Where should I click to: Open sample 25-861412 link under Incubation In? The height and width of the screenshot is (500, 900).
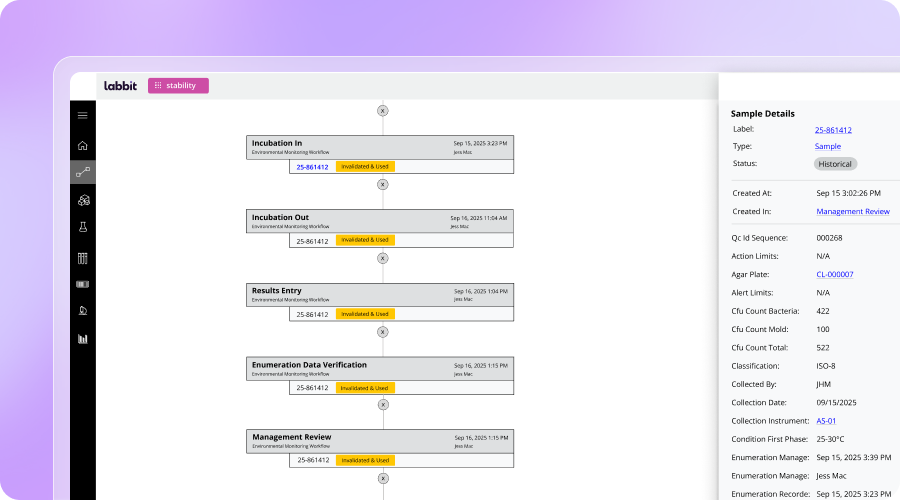point(312,167)
